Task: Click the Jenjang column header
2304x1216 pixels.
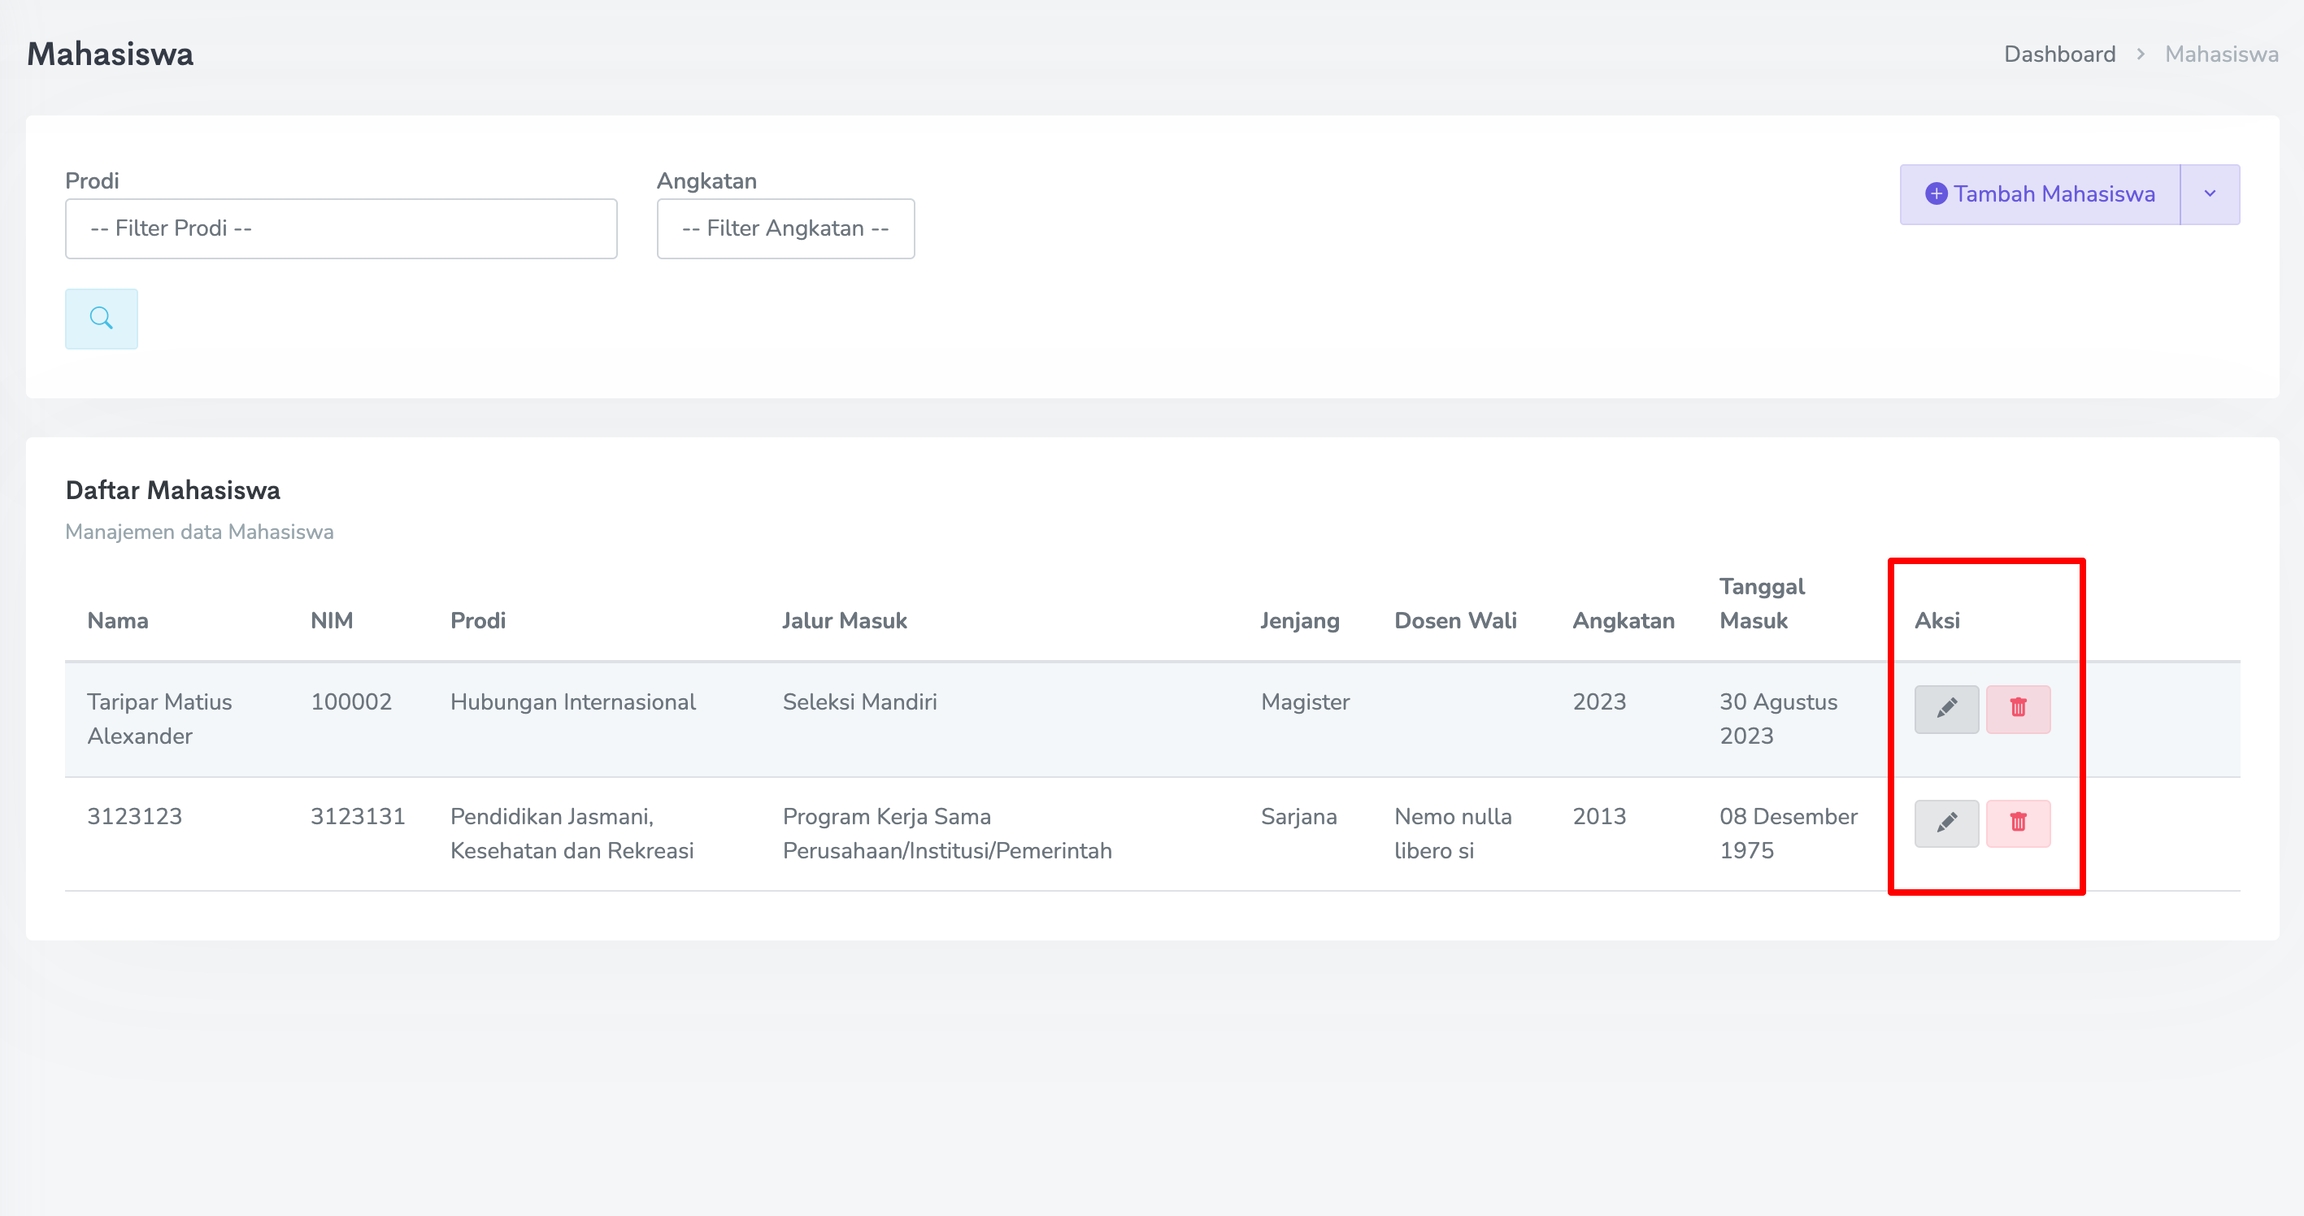Action: pos(1299,621)
